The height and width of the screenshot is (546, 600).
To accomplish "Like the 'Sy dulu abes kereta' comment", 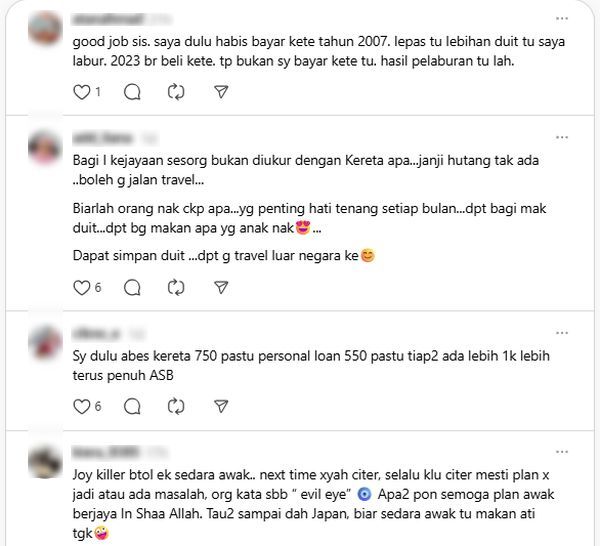I will coord(82,407).
